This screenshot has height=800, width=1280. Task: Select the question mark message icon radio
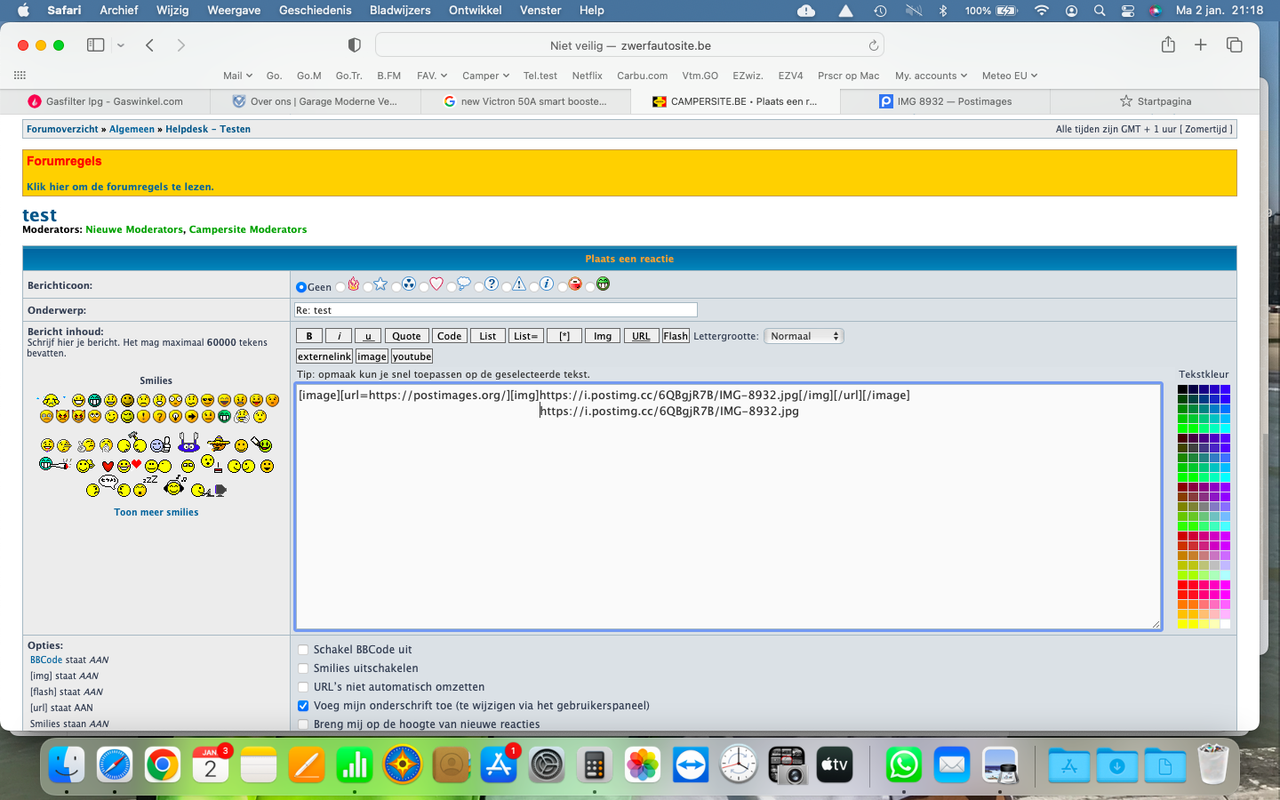(479, 287)
